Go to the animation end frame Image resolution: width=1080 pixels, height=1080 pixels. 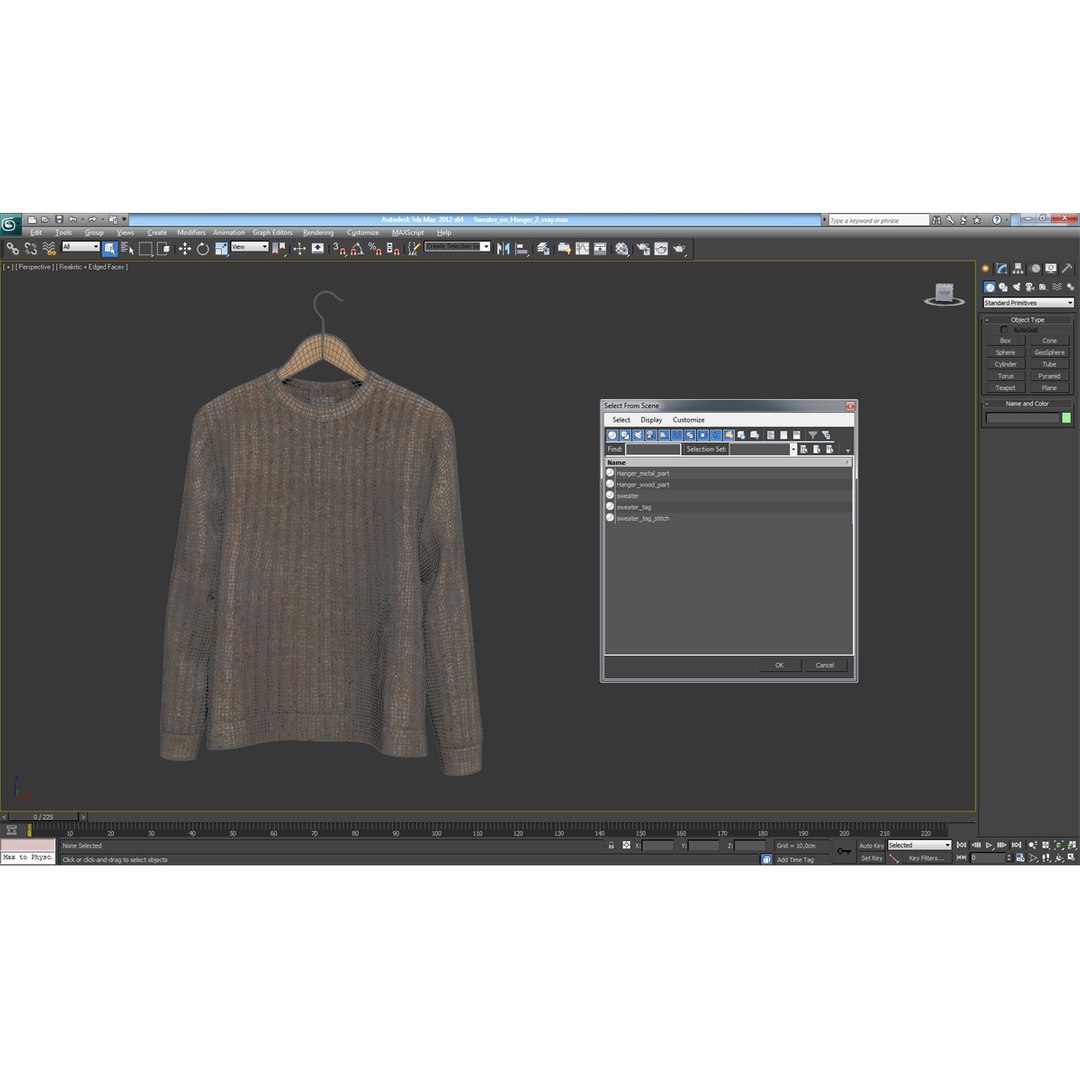click(x=1016, y=845)
